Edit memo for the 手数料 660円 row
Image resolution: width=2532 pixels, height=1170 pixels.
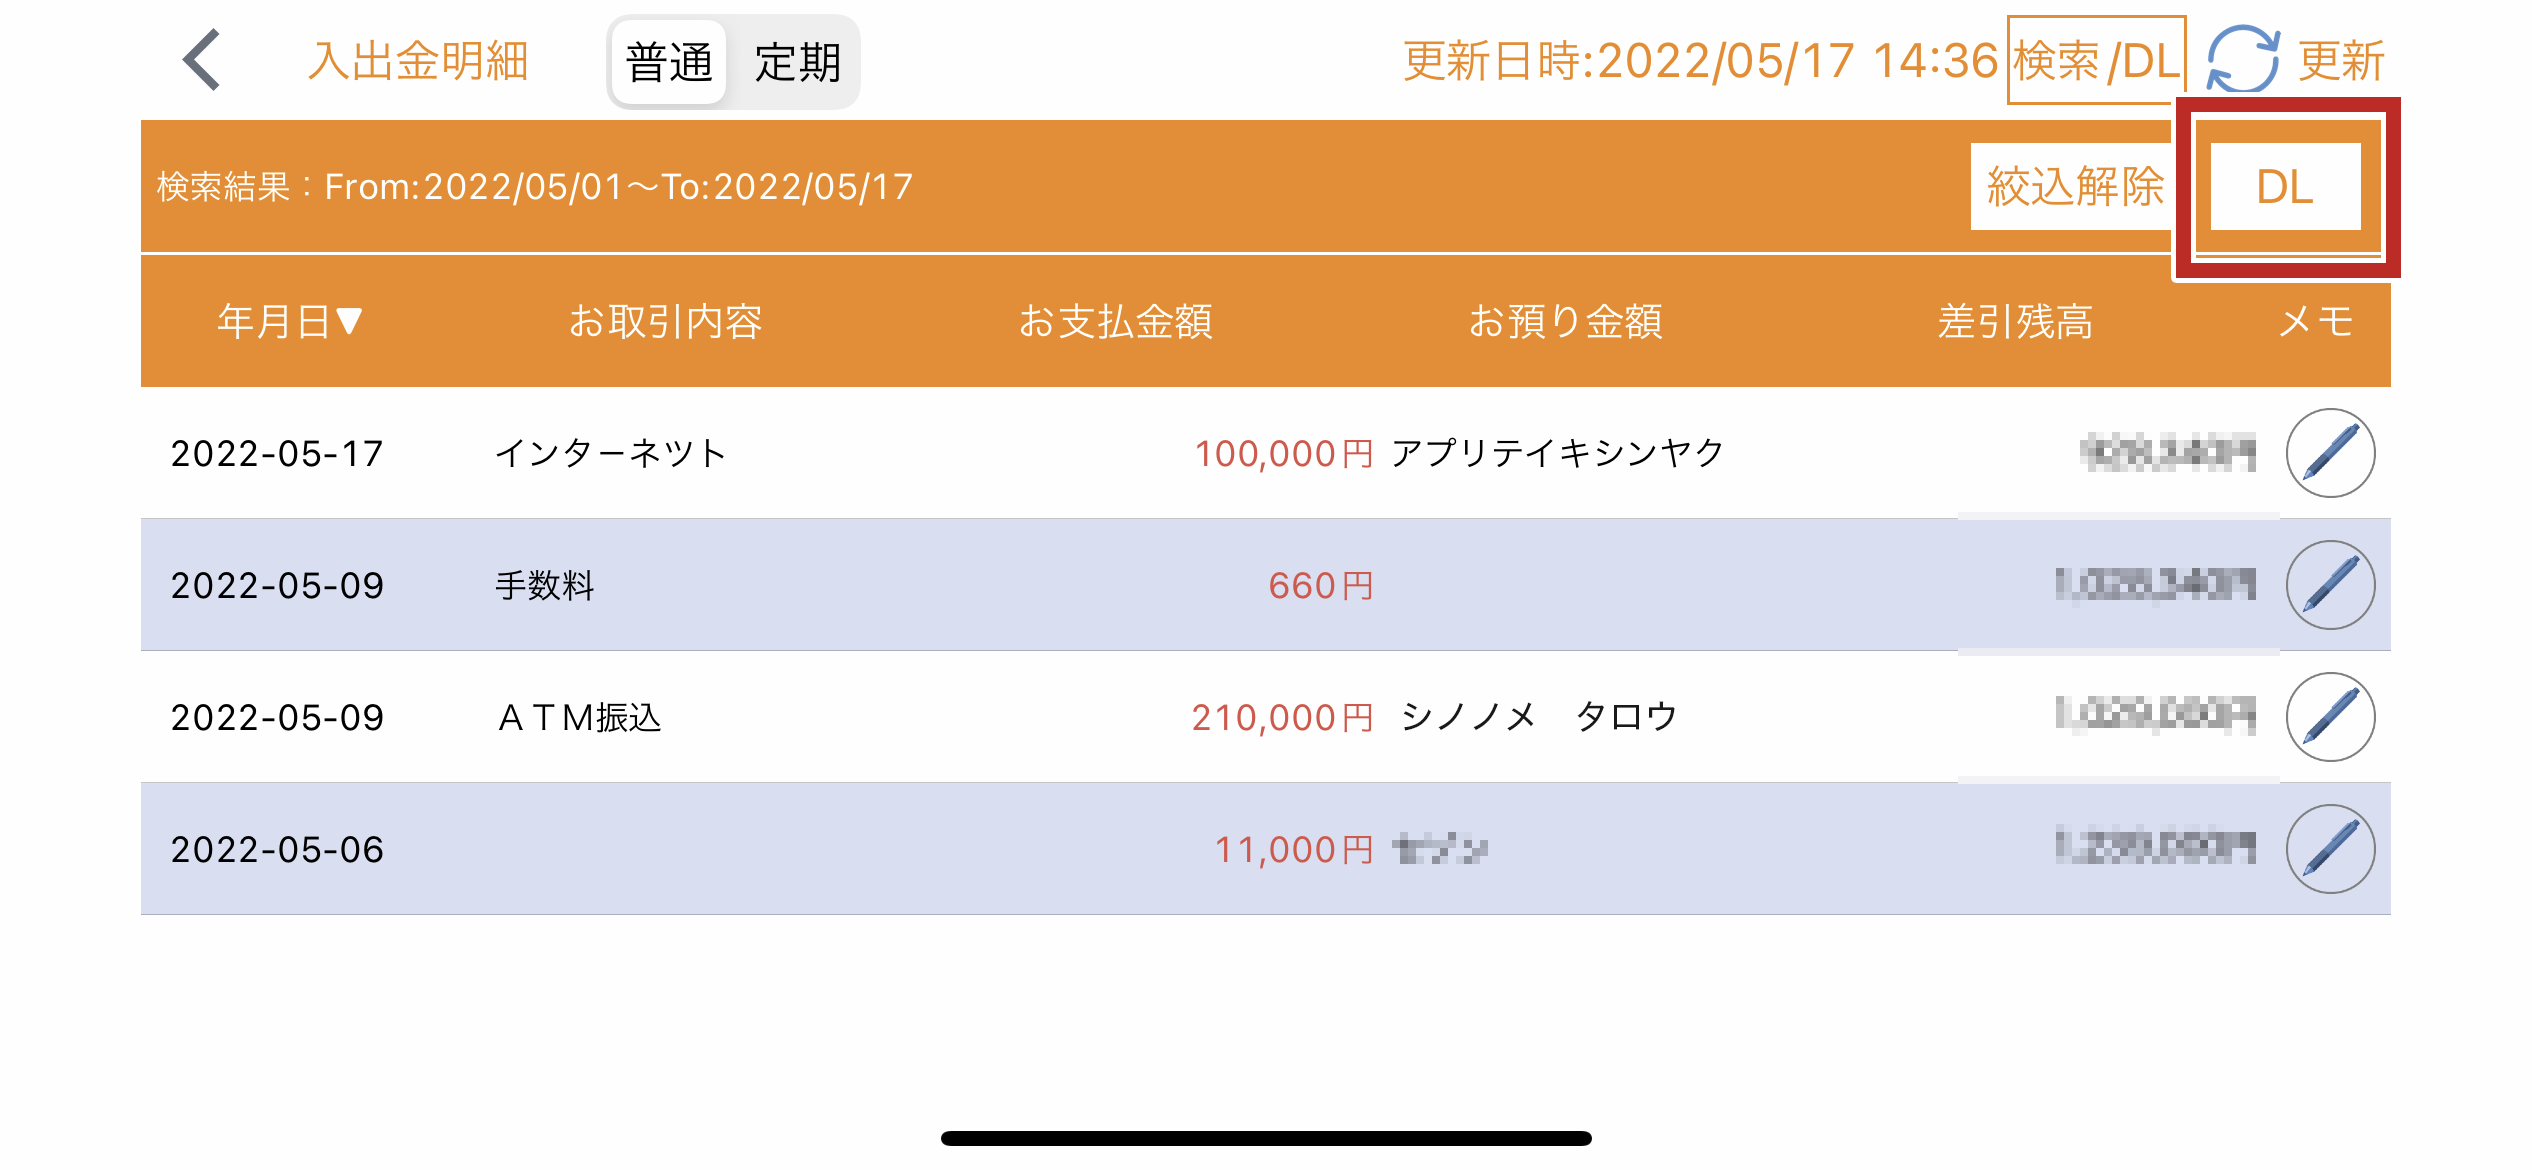click(x=2330, y=585)
